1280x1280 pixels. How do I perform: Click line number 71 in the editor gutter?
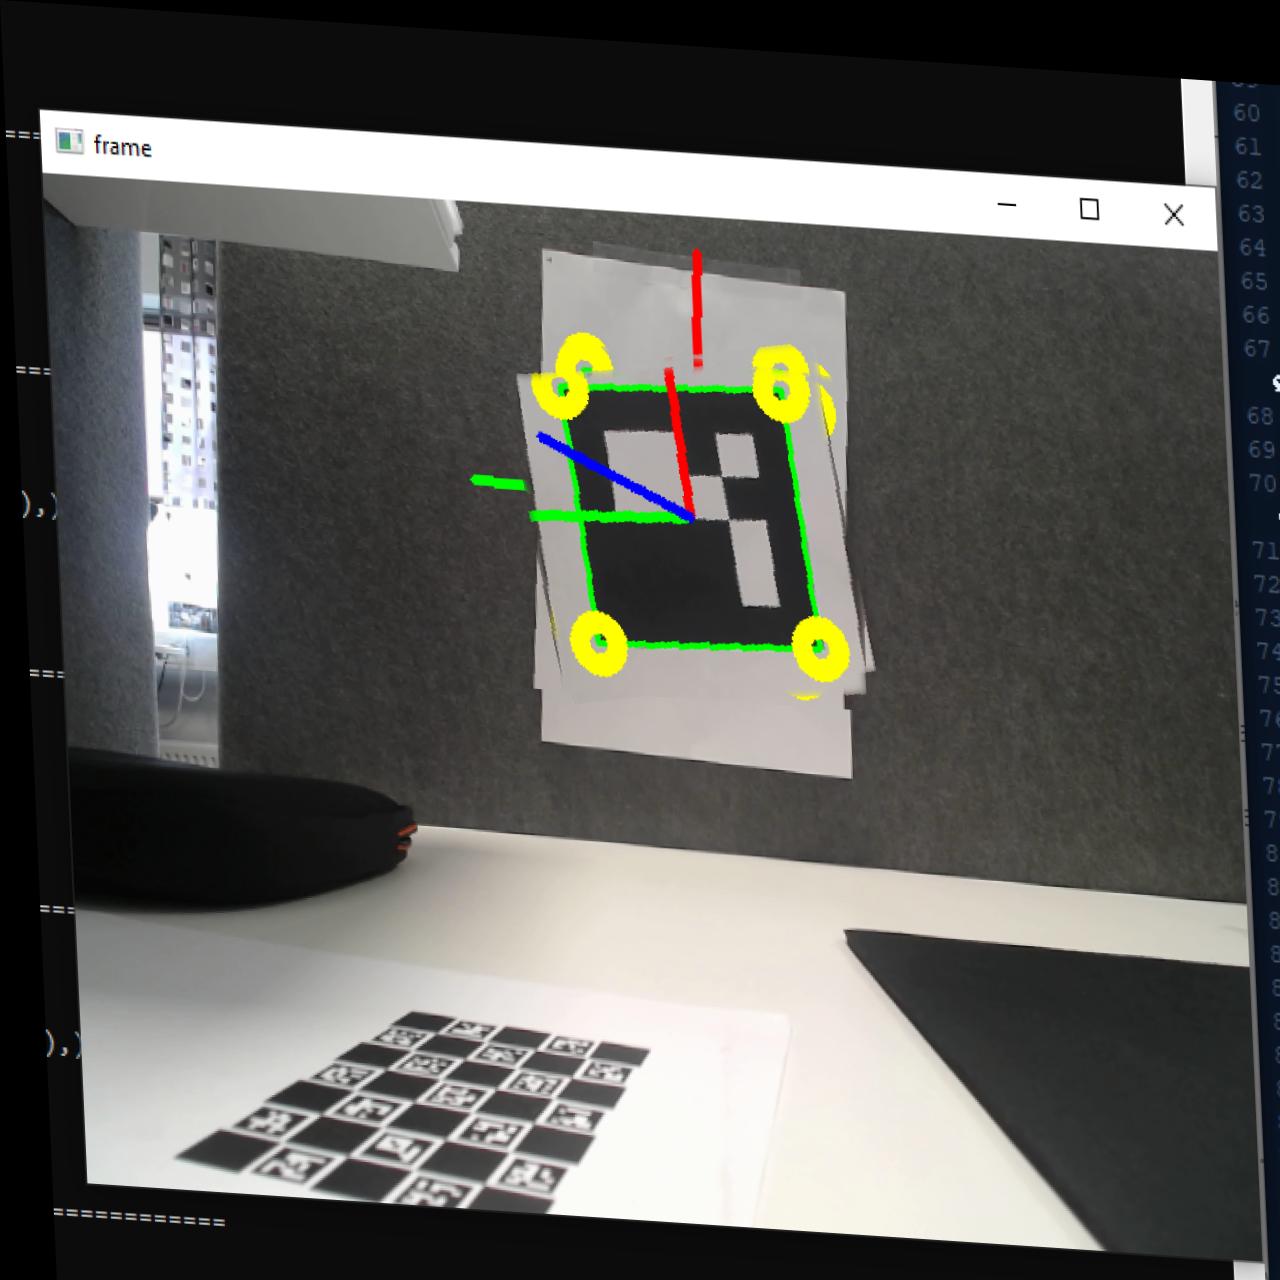pyautogui.click(x=1266, y=550)
